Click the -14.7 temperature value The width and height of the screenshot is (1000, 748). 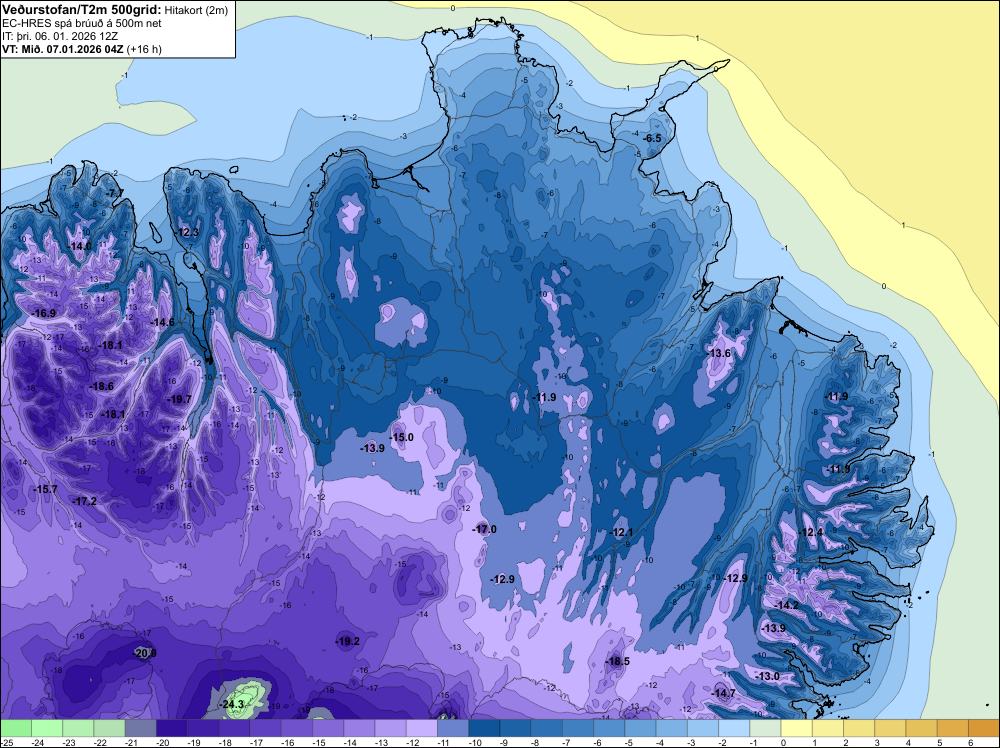pos(723,693)
